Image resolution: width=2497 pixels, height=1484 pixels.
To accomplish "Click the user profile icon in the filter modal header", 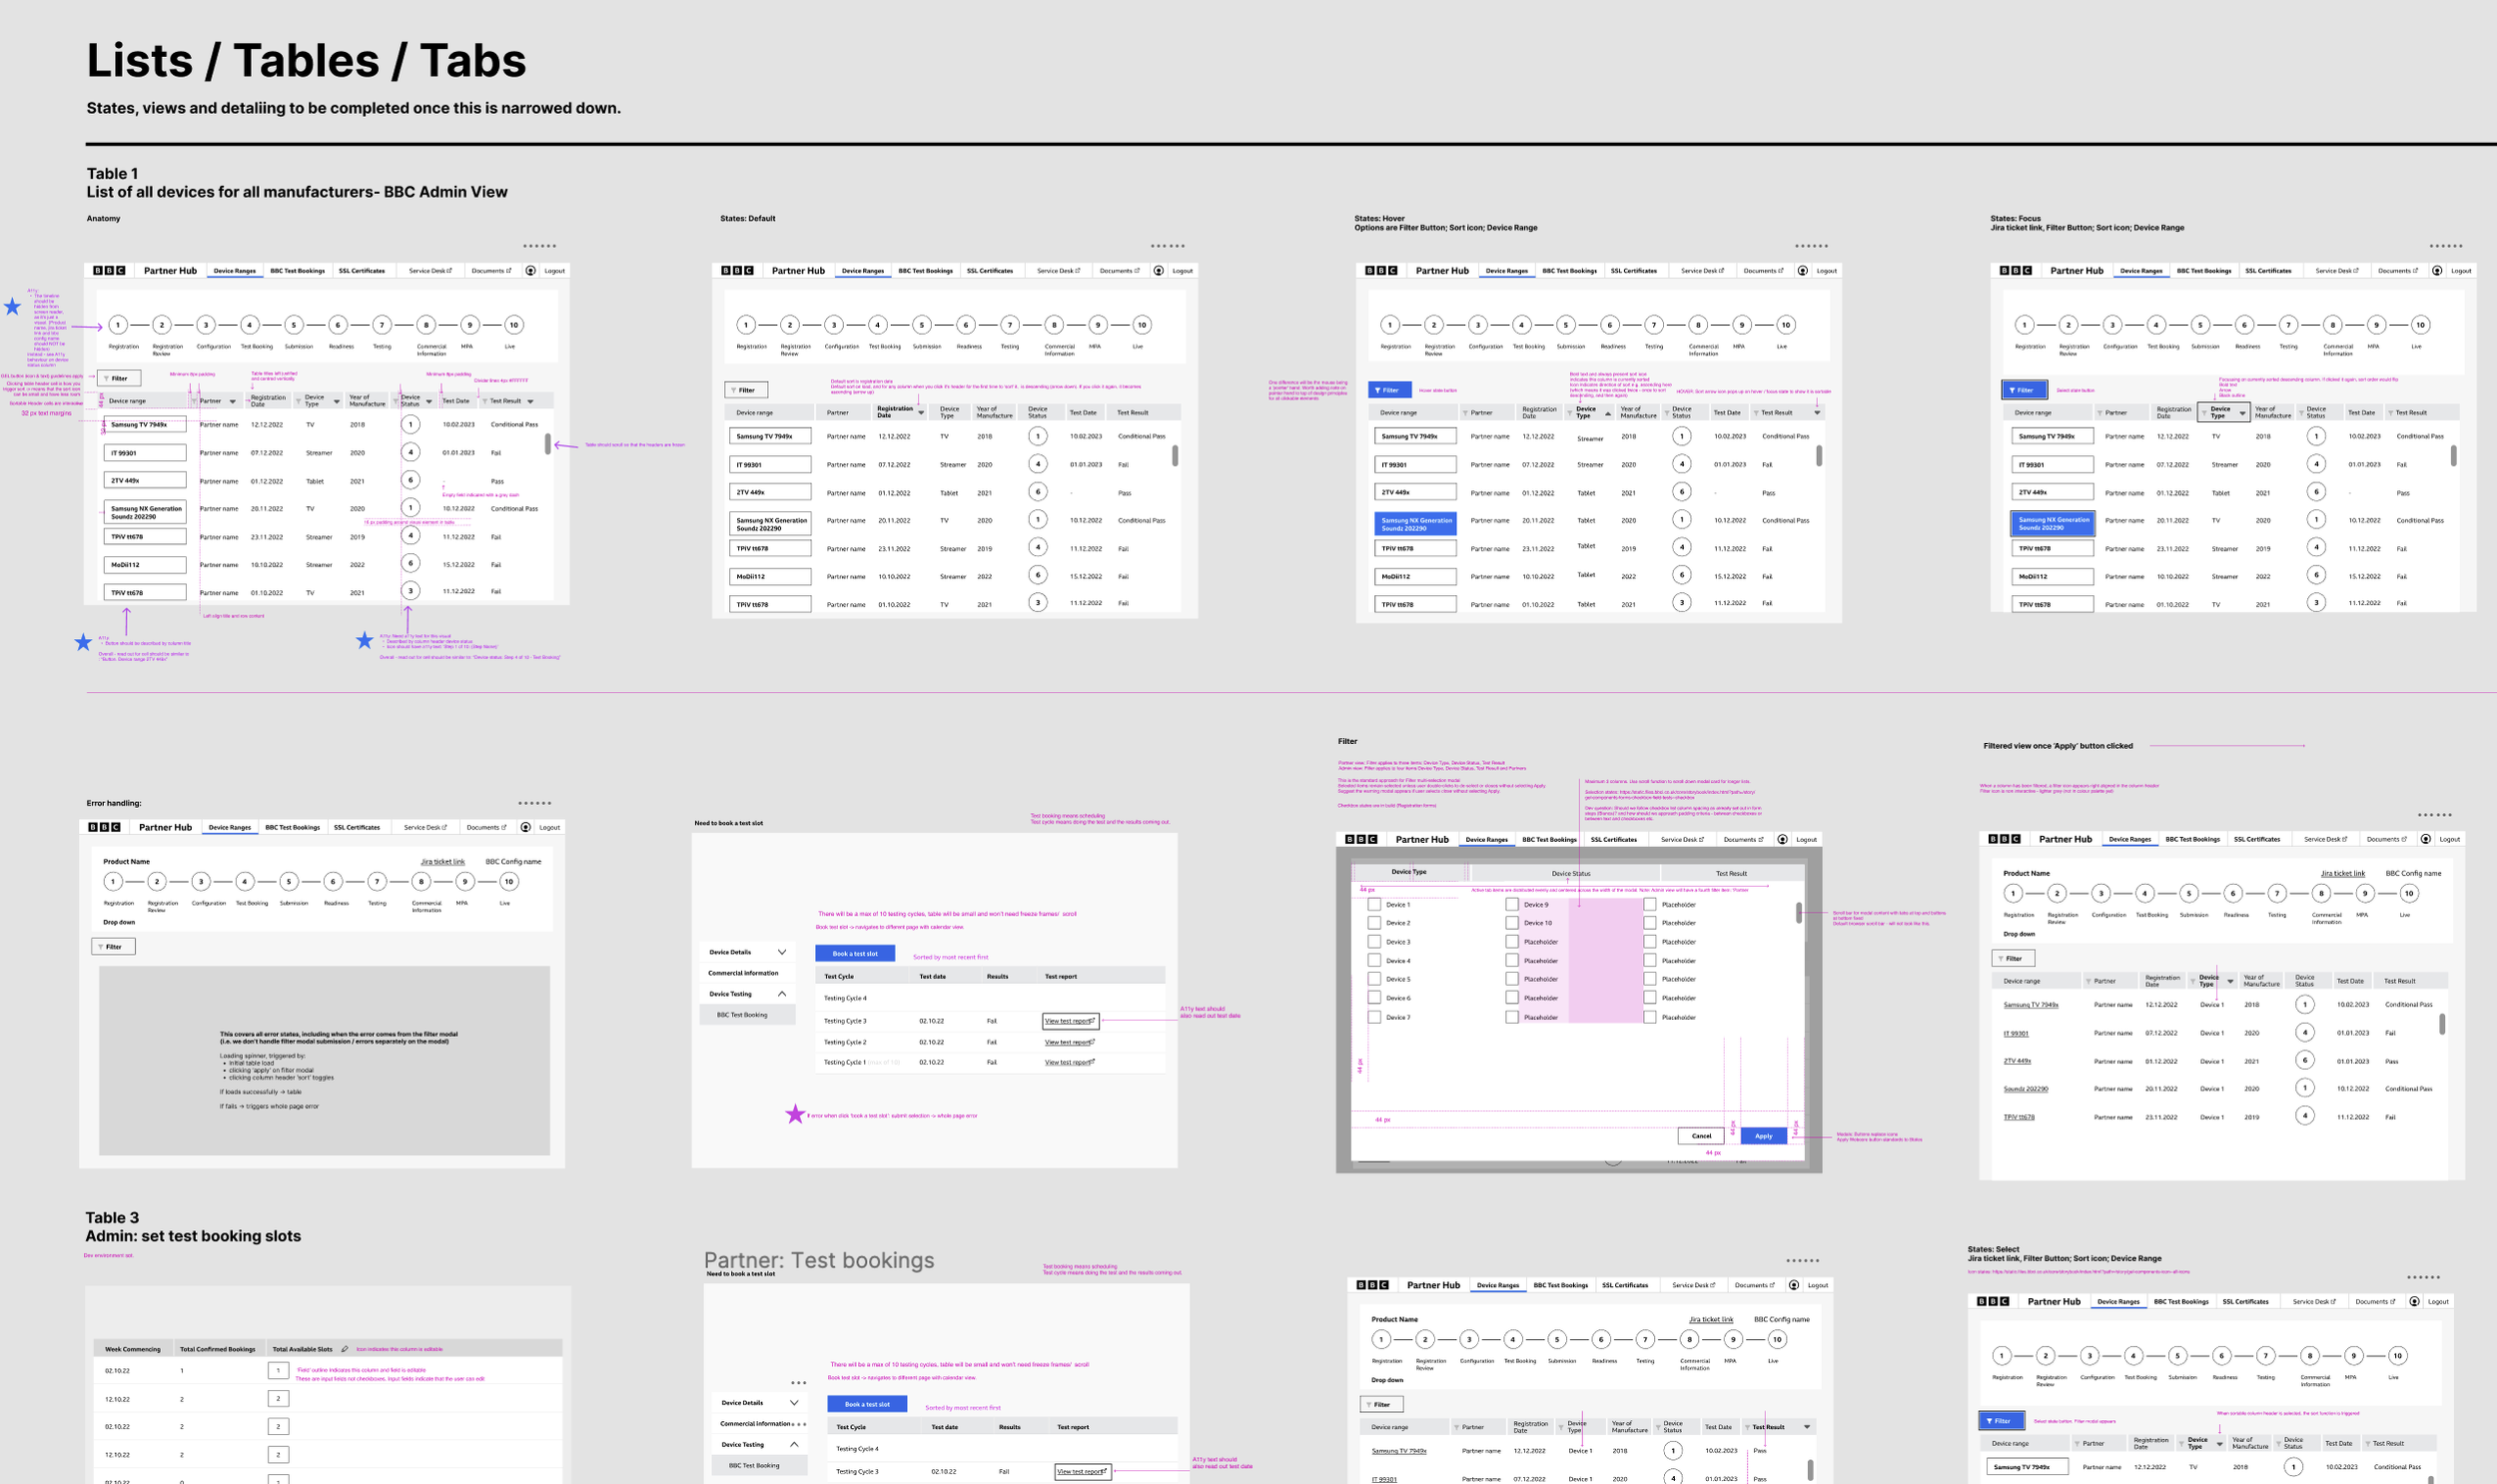I will (1782, 839).
